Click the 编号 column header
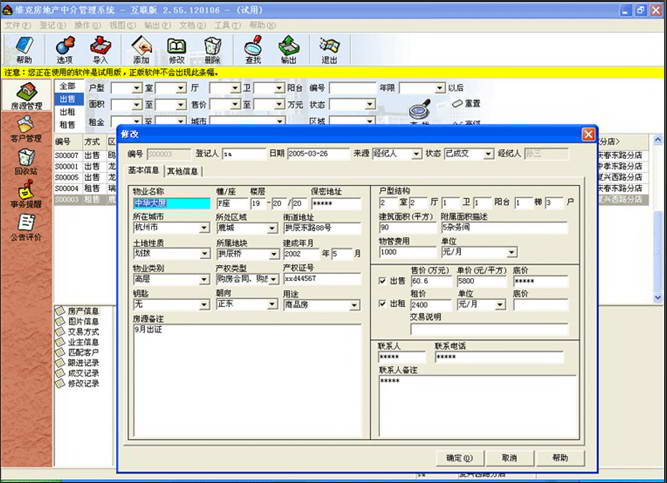 pyautogui.click(x=67, y=142)
